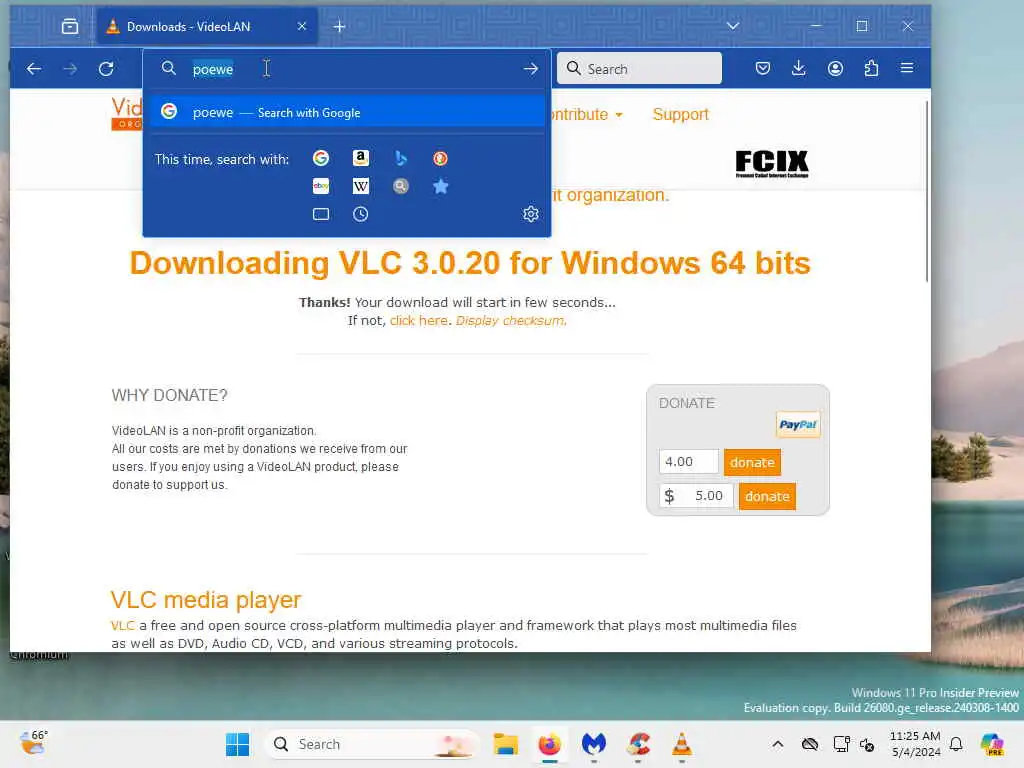1024x768 pixels.
Task: Go back to the previous page
Action: click(x=34, y=69)
